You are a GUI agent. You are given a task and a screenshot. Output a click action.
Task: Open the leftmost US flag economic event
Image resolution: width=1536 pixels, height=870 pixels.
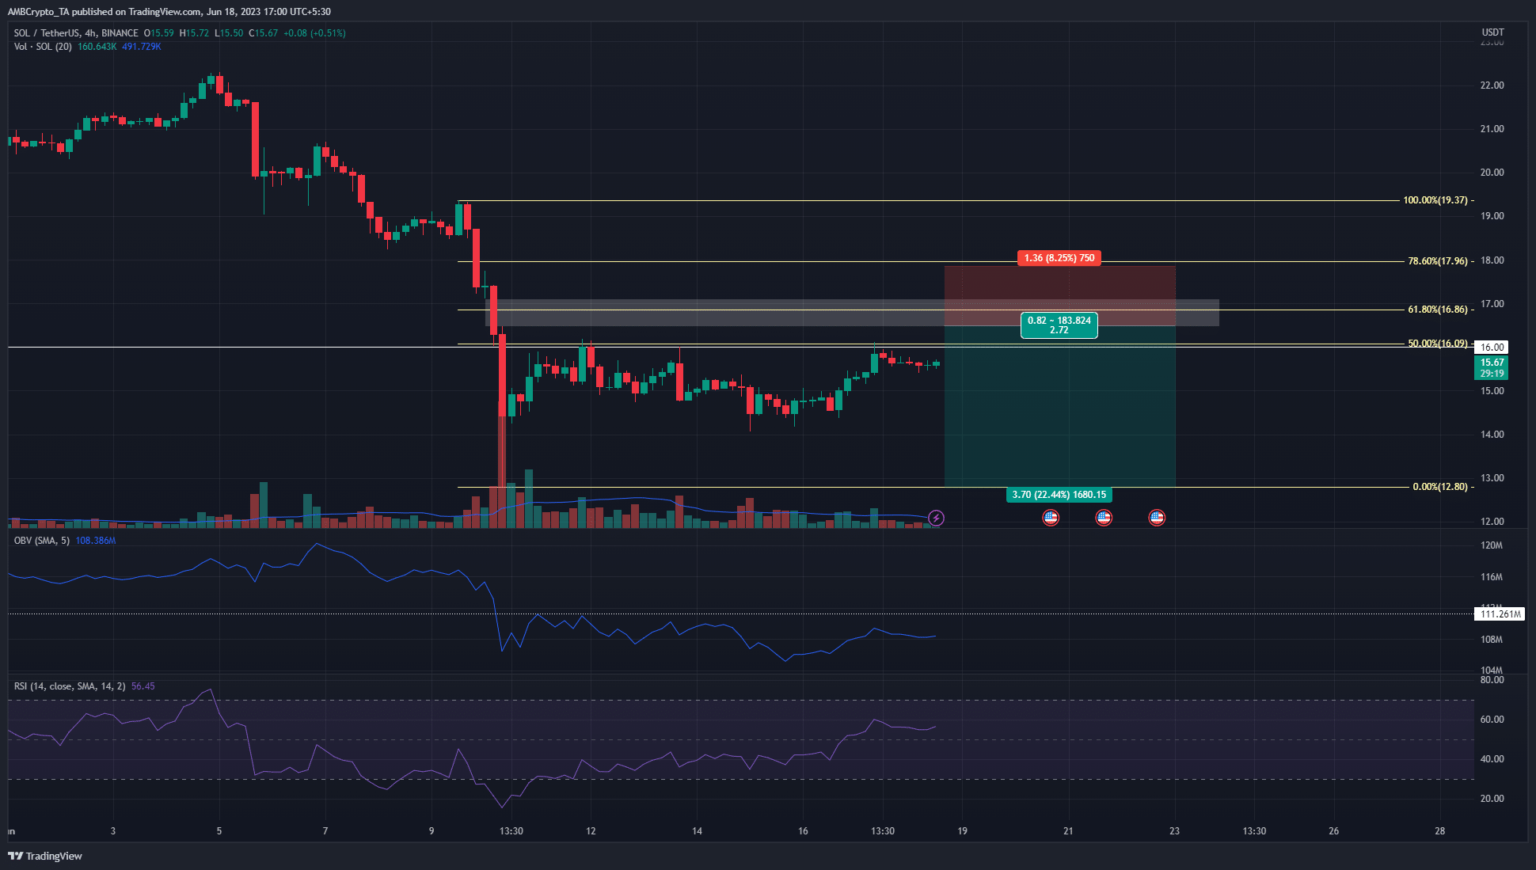[1050, 518]
